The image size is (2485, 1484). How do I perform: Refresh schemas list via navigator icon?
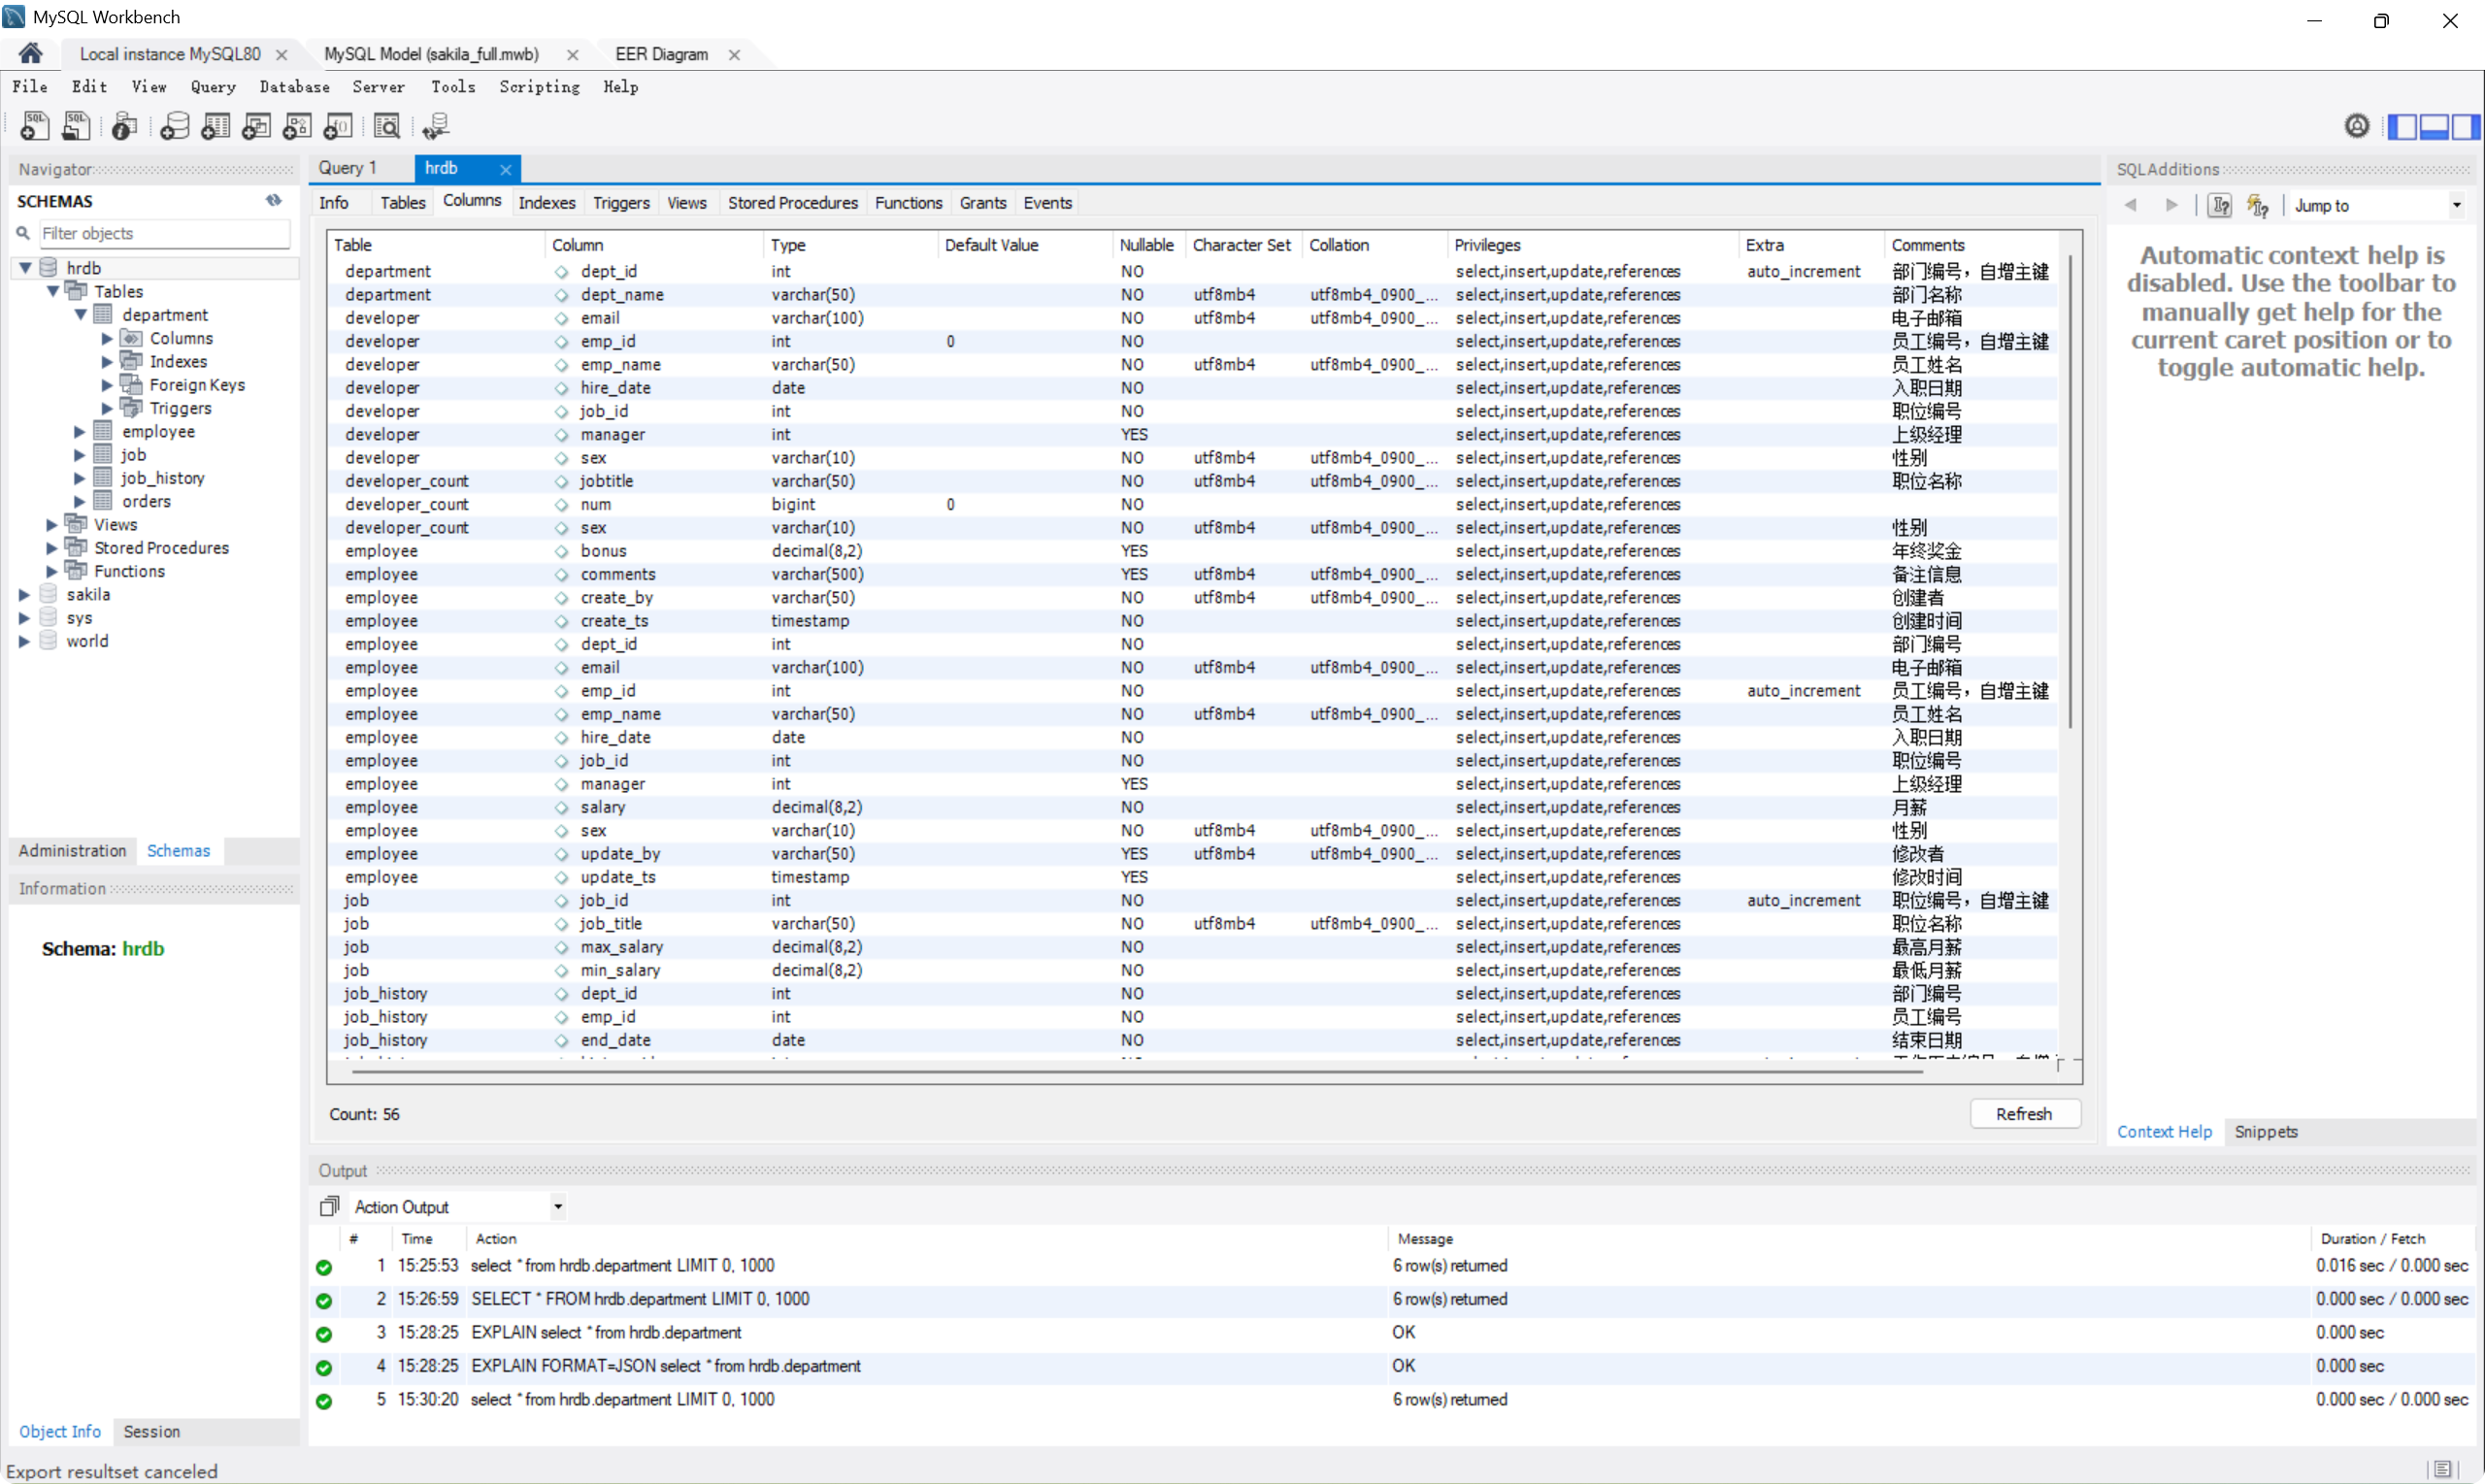pos(273,201)
